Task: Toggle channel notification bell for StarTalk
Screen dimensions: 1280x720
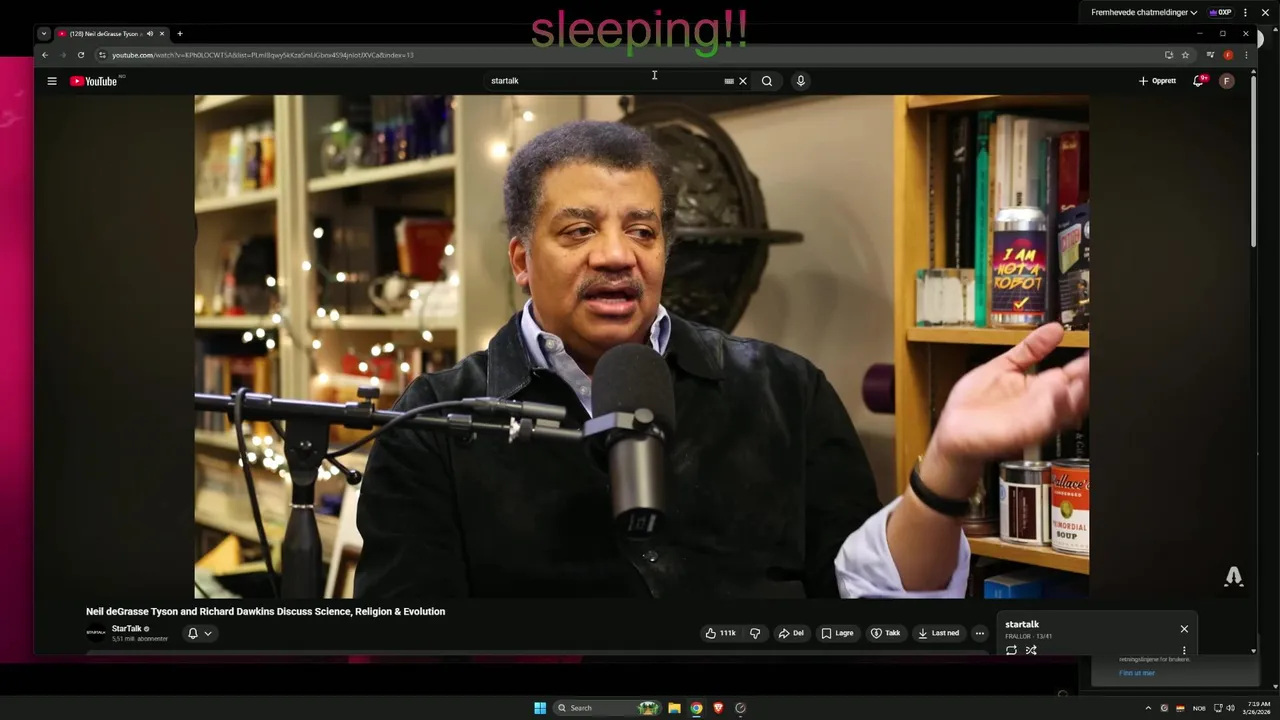Action: [199, 633]
